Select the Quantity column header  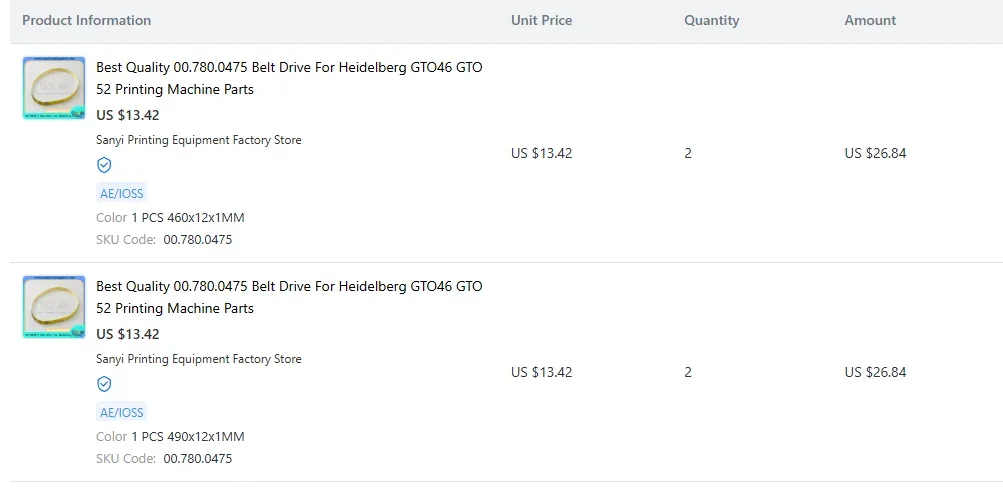coord(711,20)
